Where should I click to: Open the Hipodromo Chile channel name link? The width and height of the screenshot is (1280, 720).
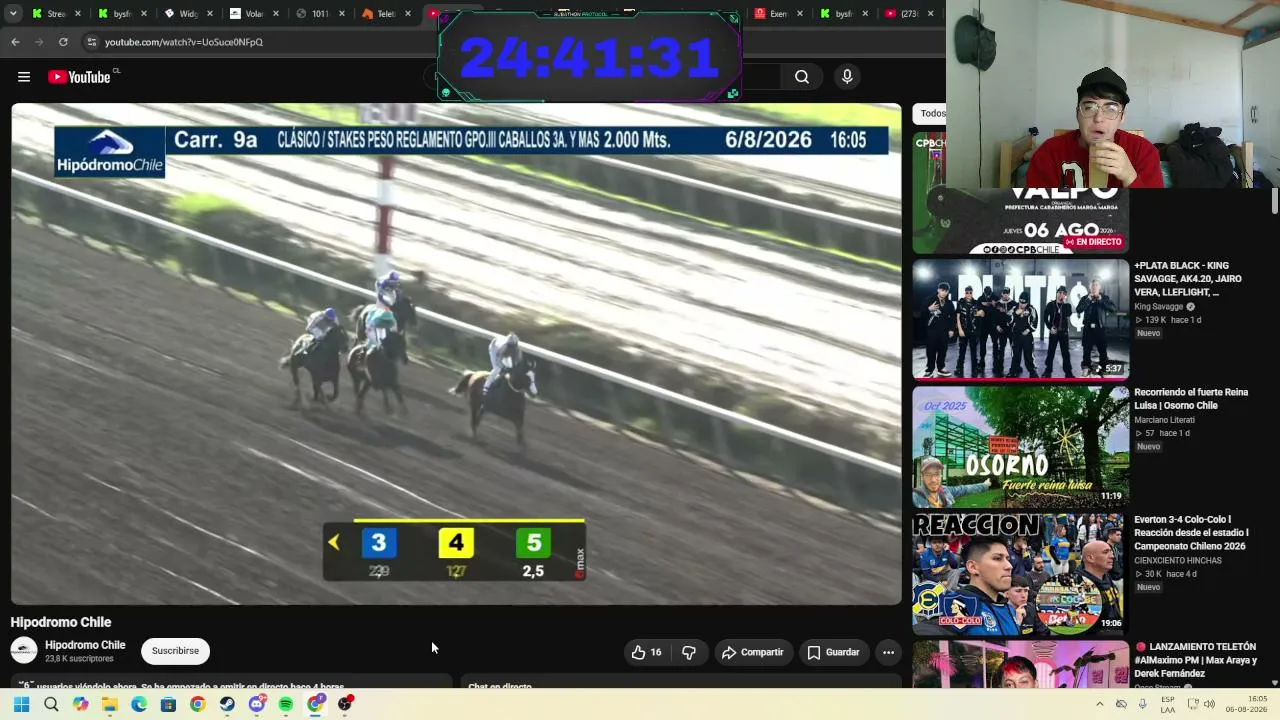pos(85,645)
